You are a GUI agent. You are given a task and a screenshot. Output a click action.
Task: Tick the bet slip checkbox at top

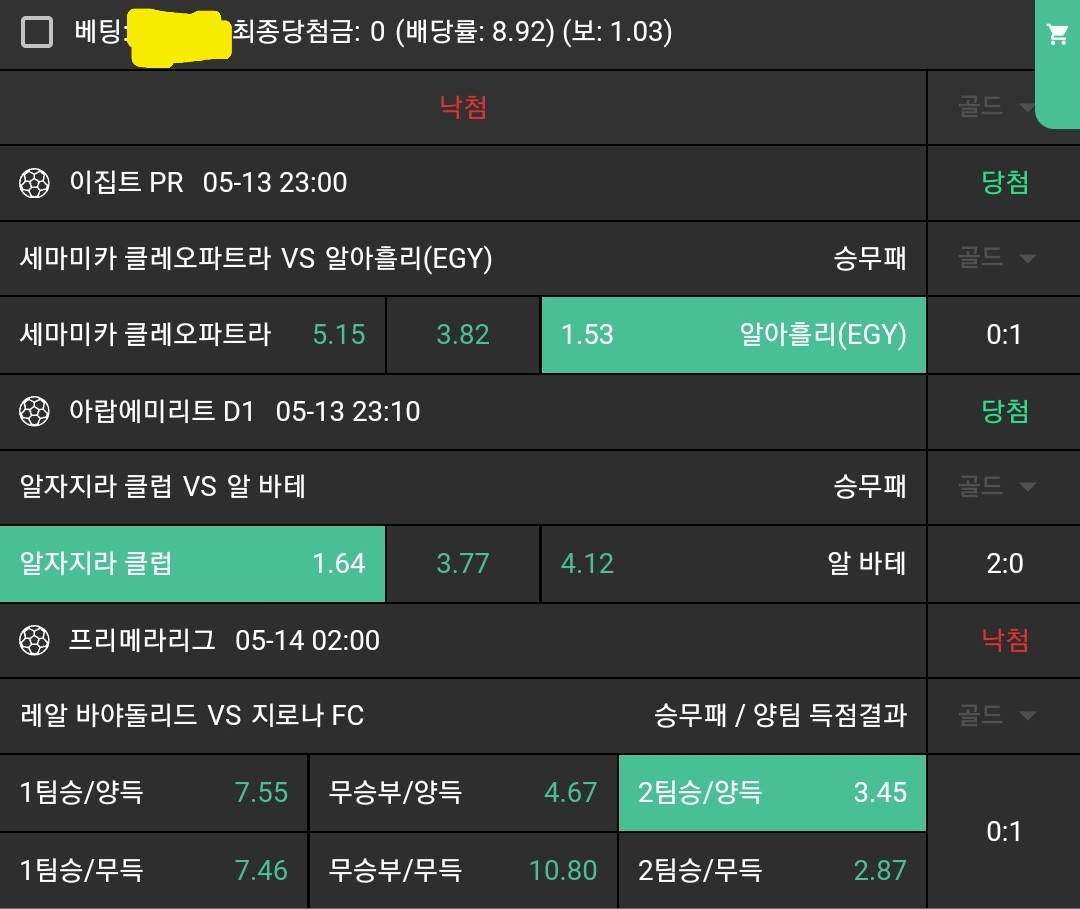[37, 33]
